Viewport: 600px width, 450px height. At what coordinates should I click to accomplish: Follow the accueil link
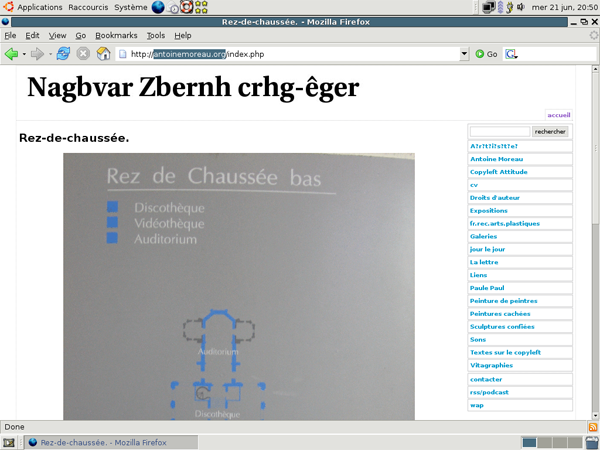pyautogui.click(x=559, y=115)
